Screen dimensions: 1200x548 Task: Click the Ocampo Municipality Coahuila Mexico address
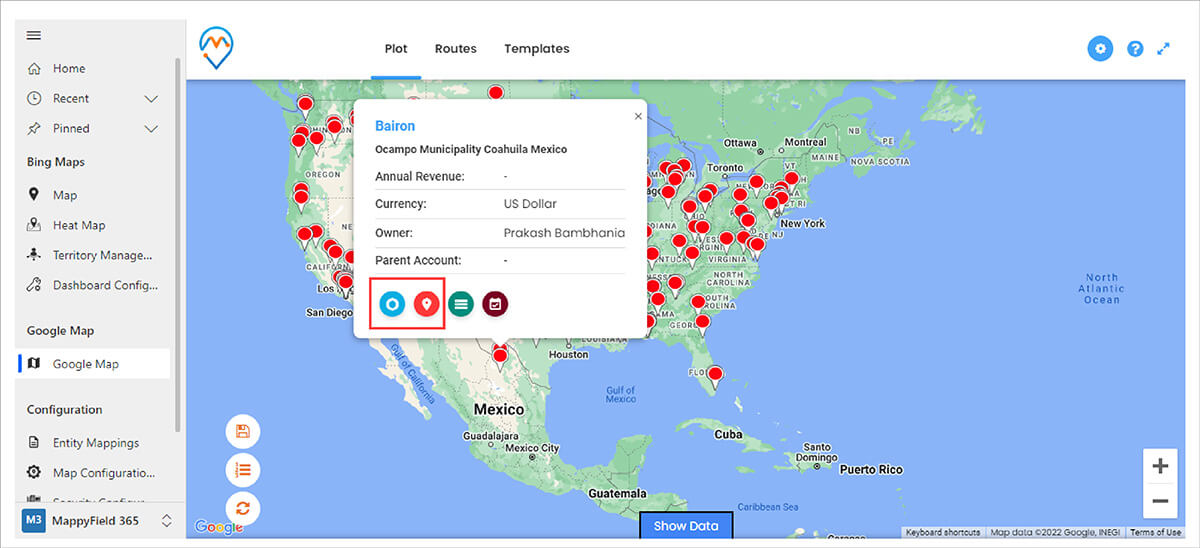point(471,149)
